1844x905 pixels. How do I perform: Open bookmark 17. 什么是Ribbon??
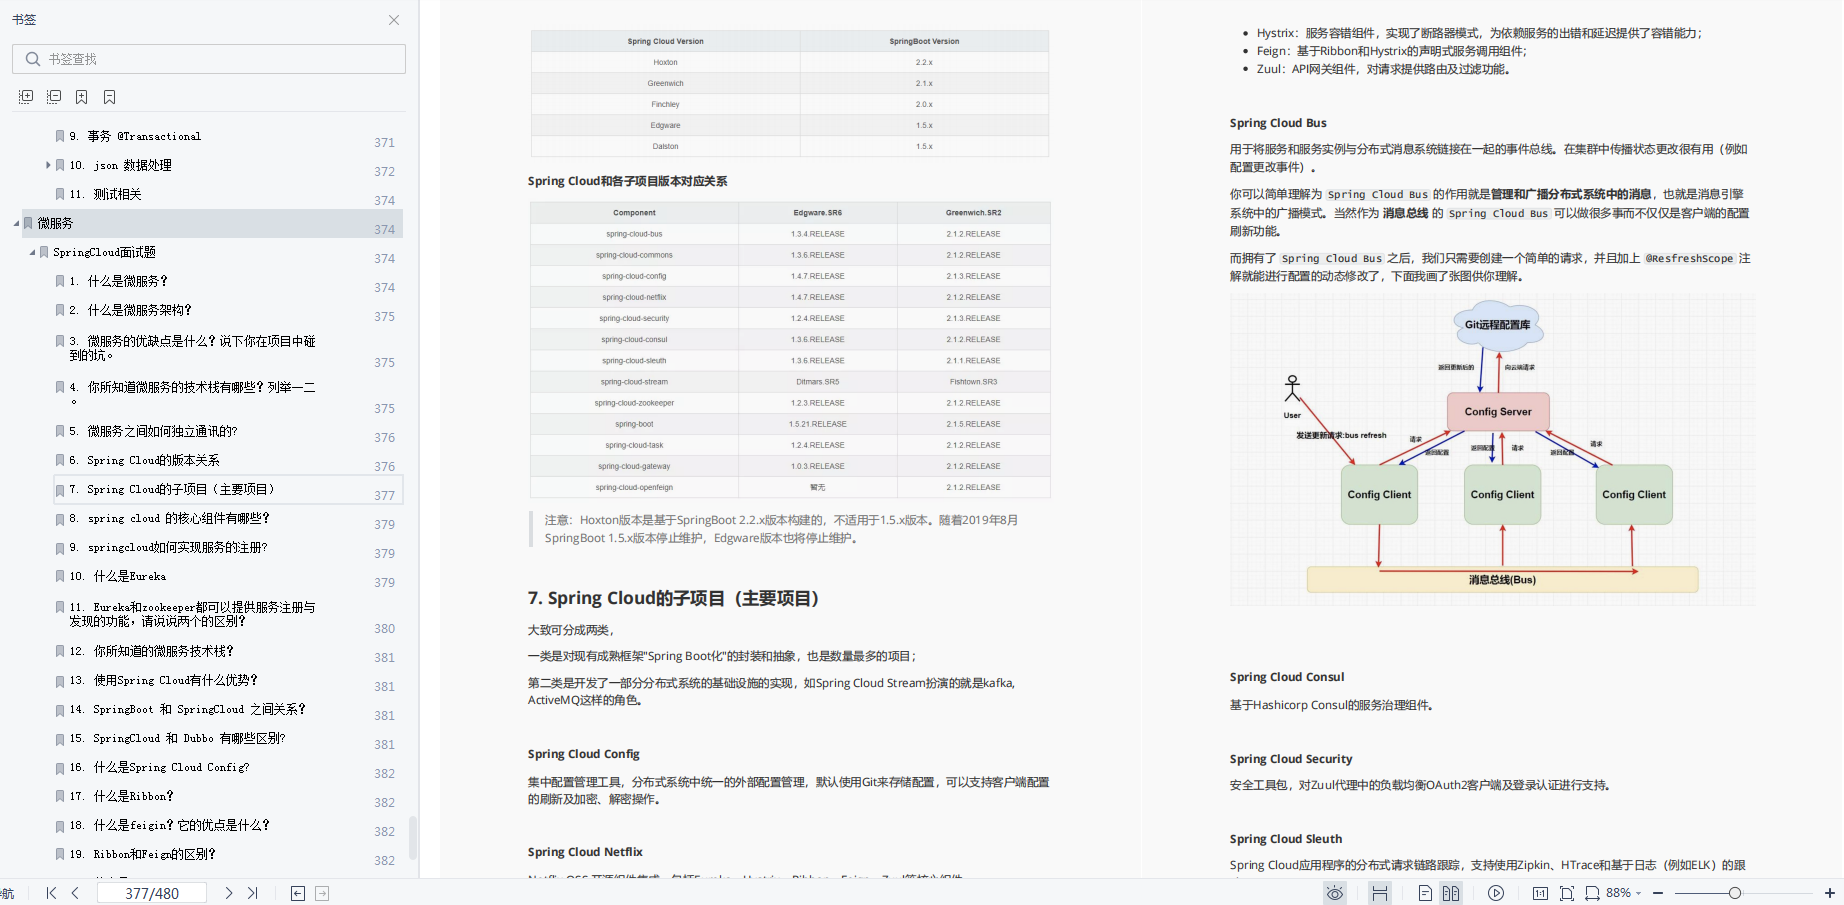pos(121,796)
